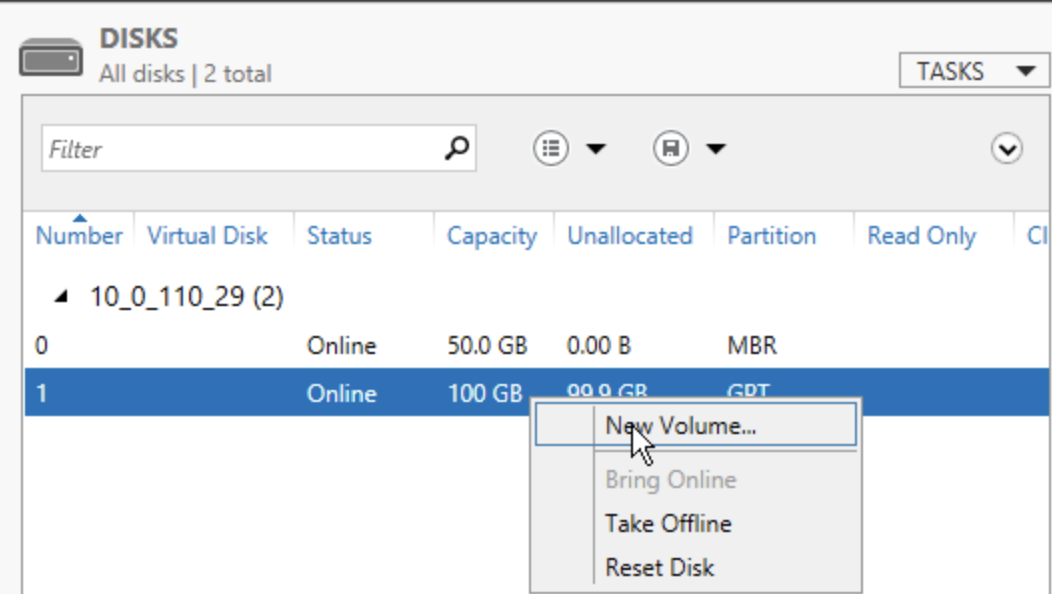Open the dropdown arrow beside list view icon
This screenshot has height=594, width=1052.
pyautogui.click(x=596, y=150)
